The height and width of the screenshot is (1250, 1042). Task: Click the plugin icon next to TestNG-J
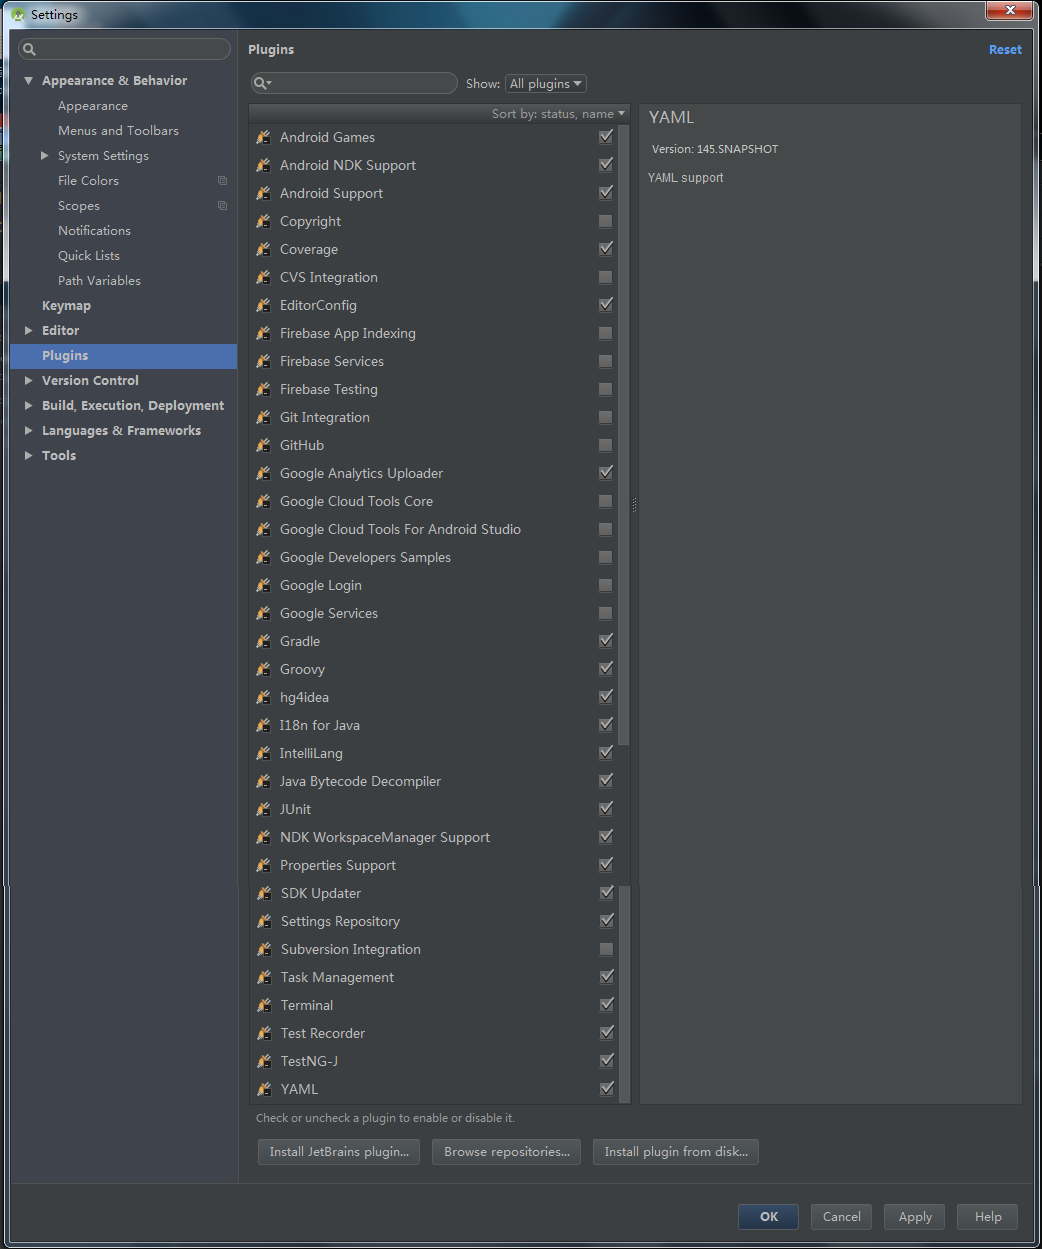click(264, 1061)
